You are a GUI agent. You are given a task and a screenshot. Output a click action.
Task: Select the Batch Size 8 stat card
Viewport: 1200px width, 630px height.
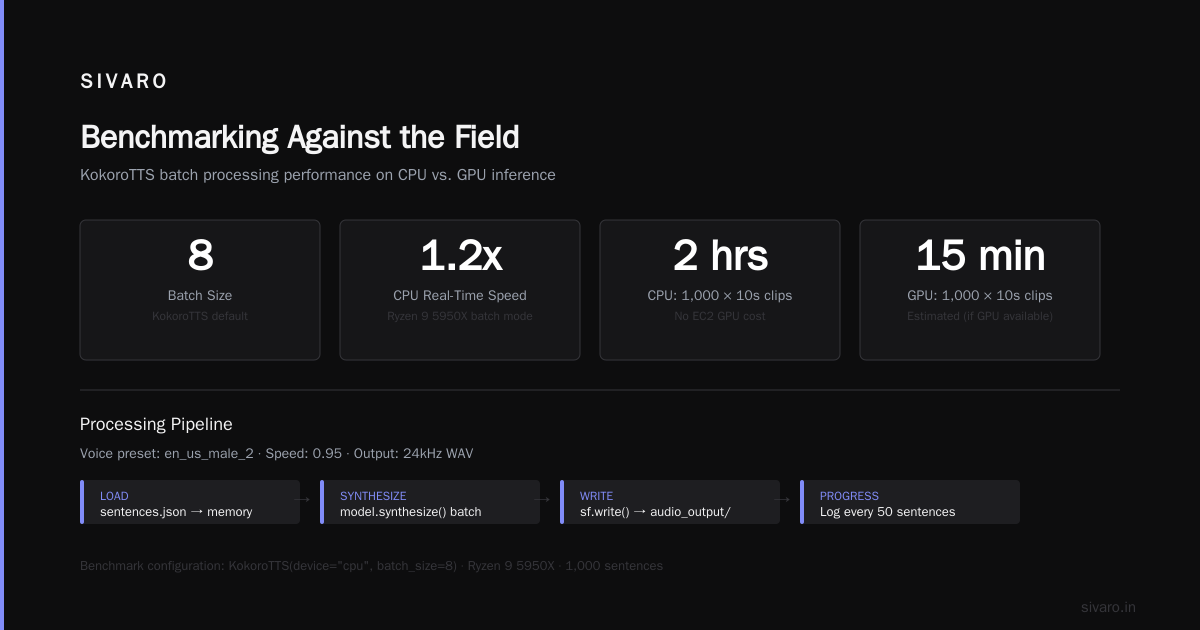coord(200,290)
